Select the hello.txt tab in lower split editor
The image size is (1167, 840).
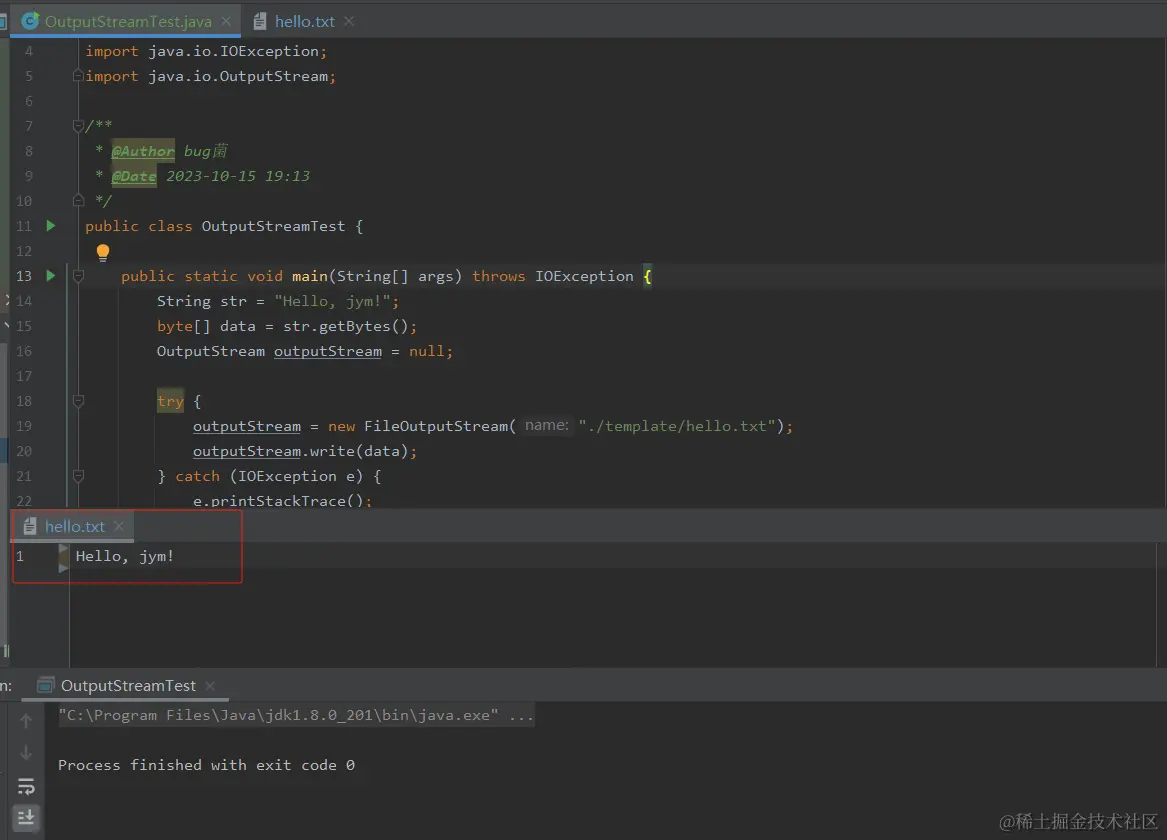click(74, 527)
